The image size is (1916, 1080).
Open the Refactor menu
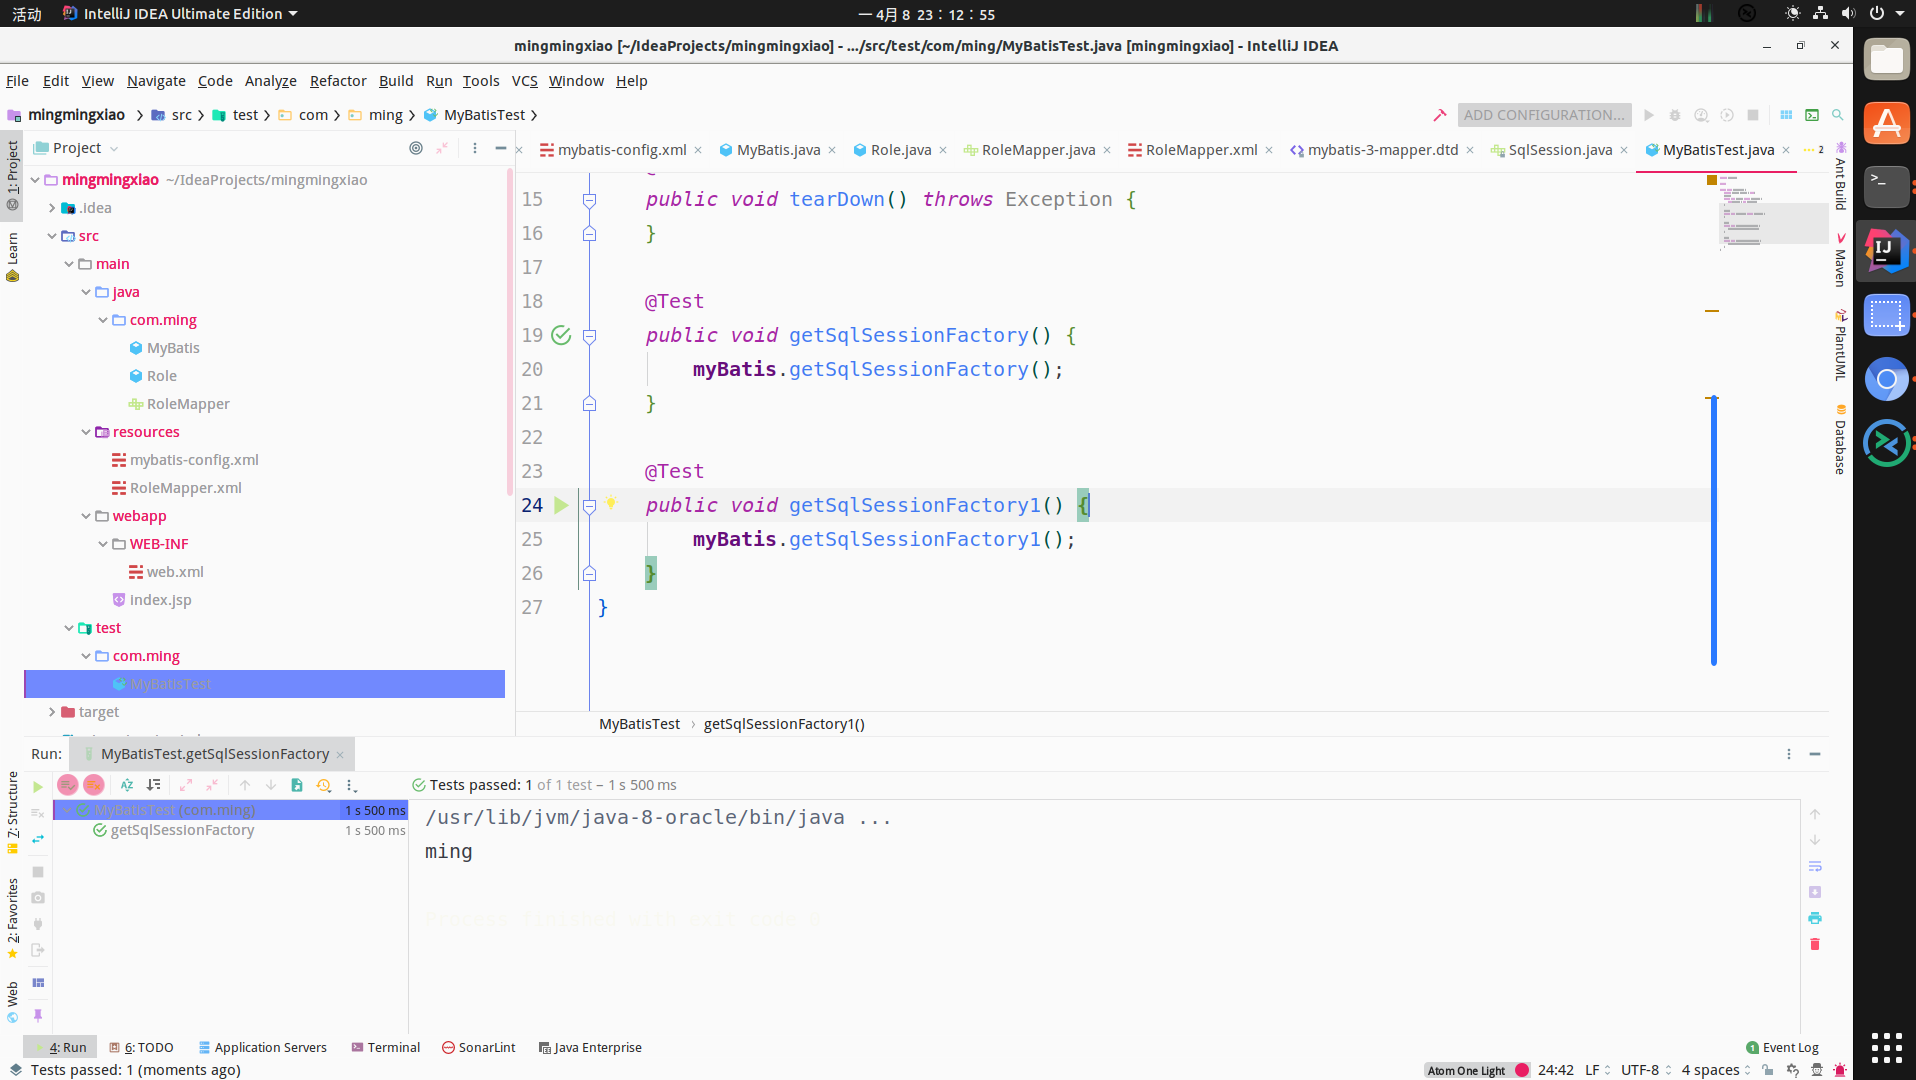point(338,81)
